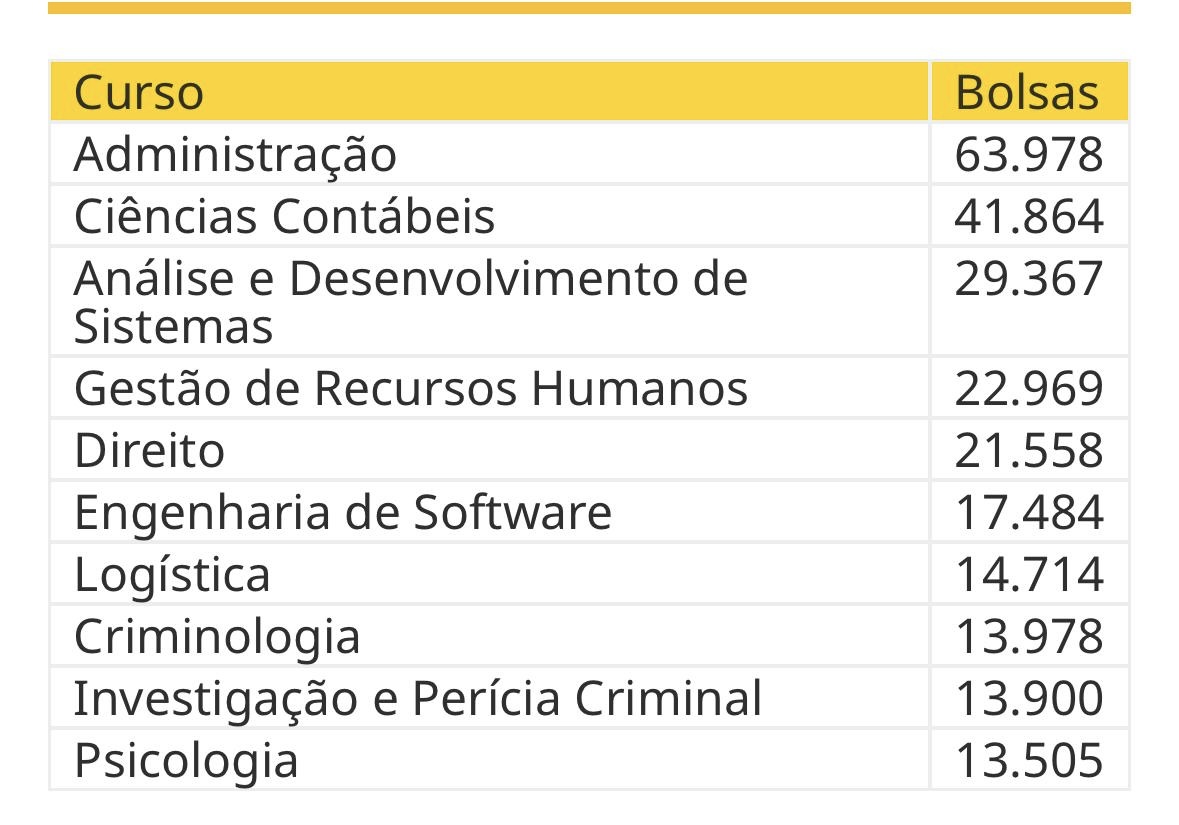Image resolution: width=1179 pixels, height=825 pixels.
Task: Click the 29.367 value cell
Action: 1029,280
